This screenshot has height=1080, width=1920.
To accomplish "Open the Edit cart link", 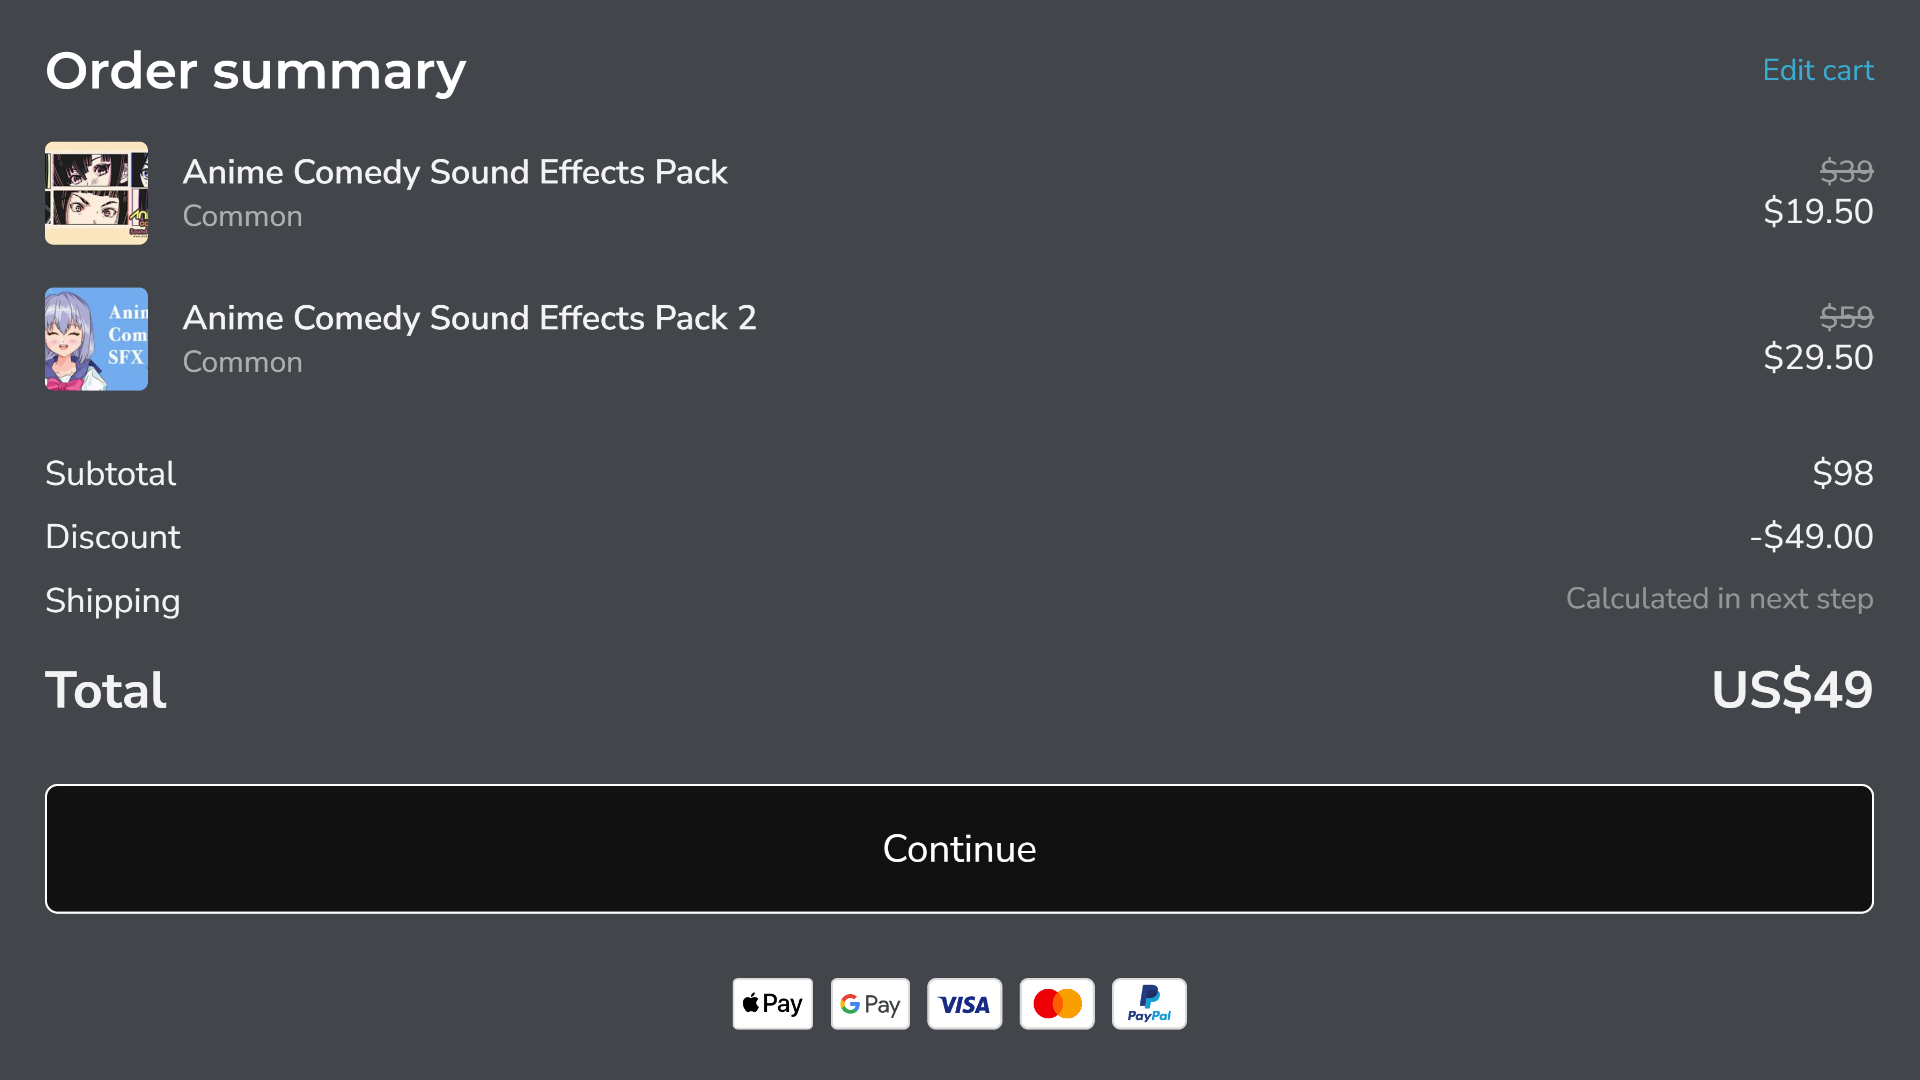I will click(x=1817, y=70).
